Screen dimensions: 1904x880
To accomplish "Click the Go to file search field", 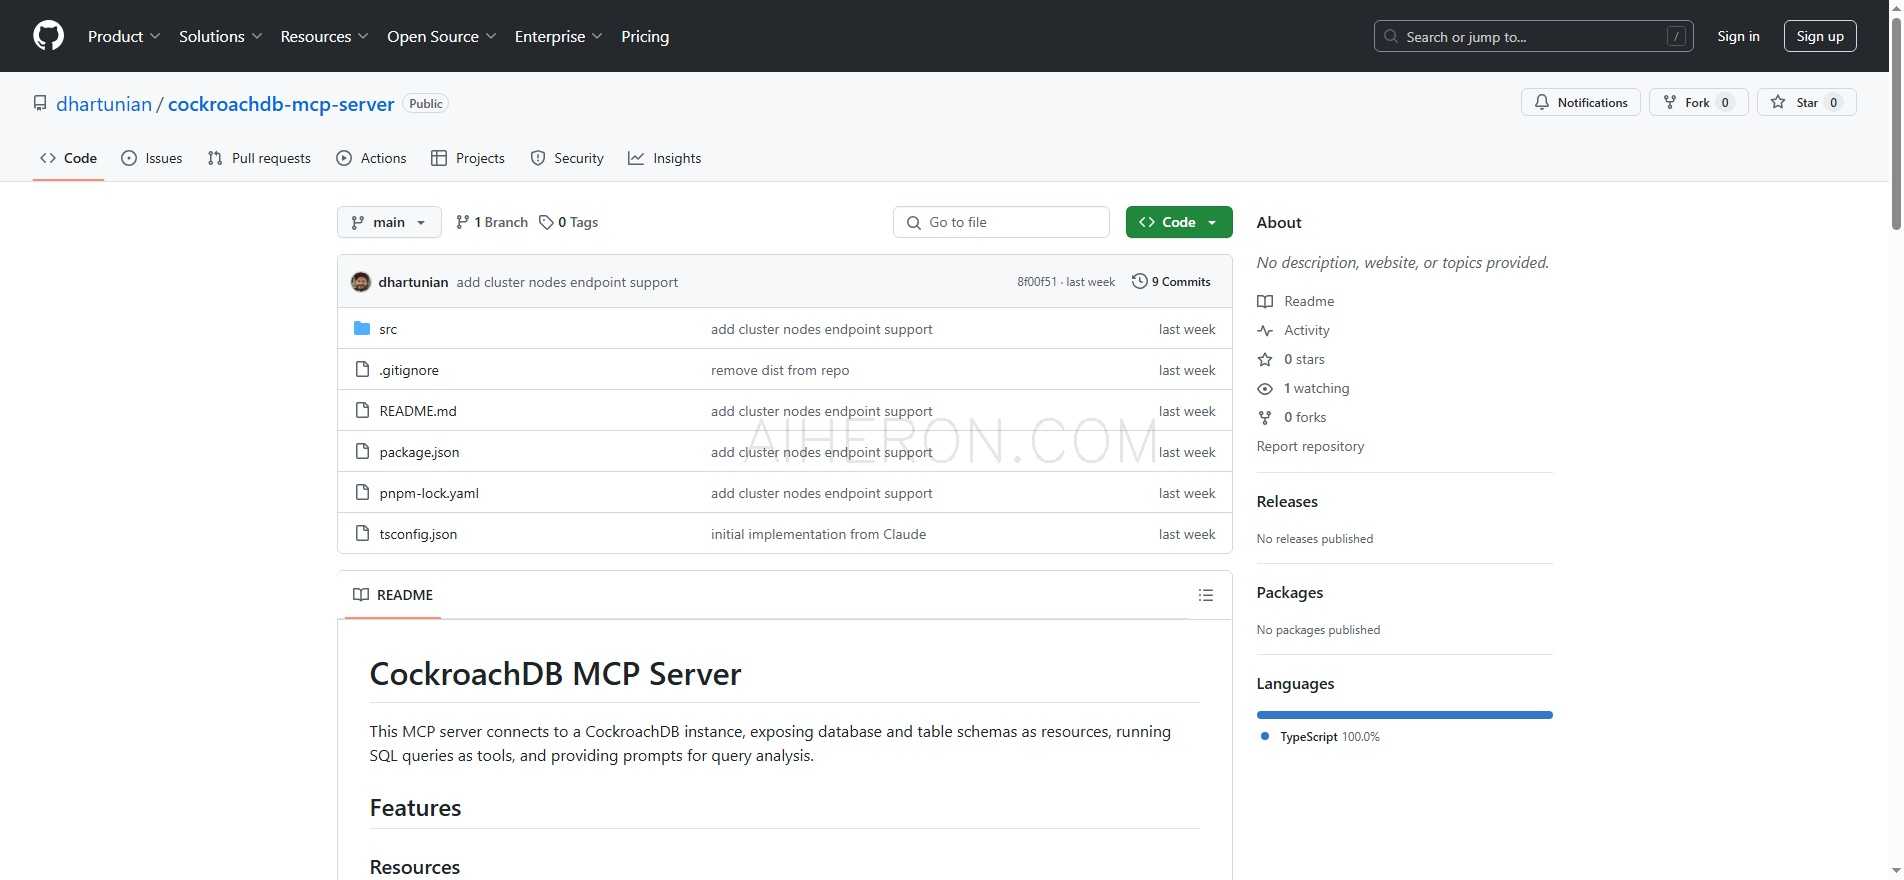I will (1001, 222).
